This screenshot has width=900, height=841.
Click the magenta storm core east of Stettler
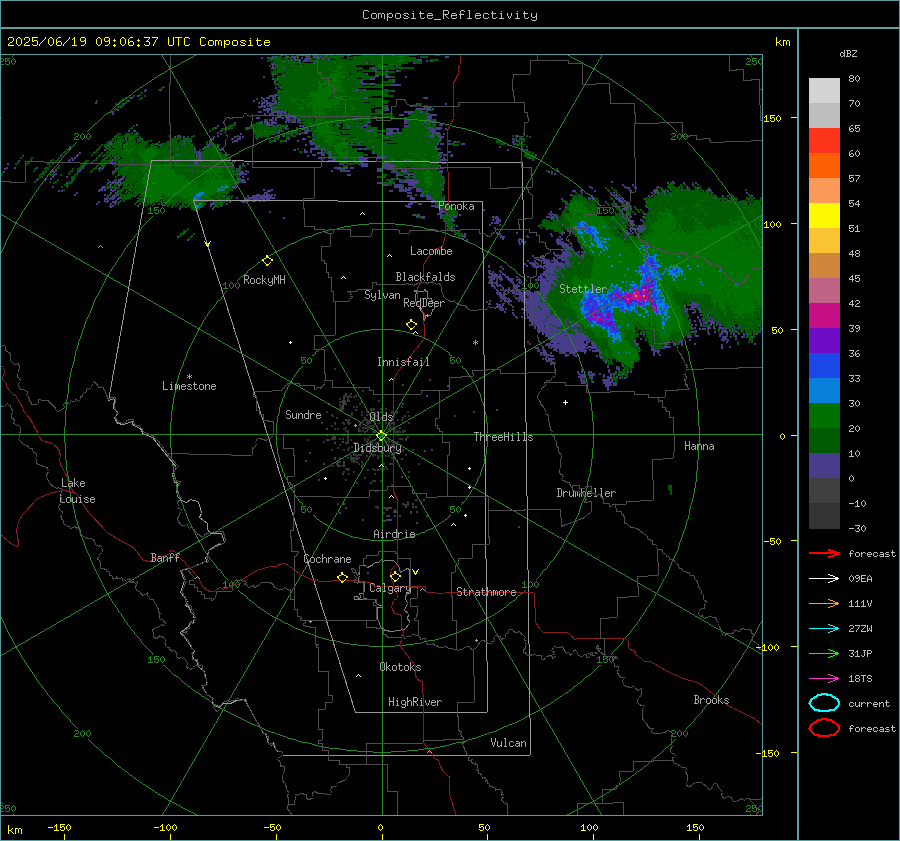coord(638,297)
